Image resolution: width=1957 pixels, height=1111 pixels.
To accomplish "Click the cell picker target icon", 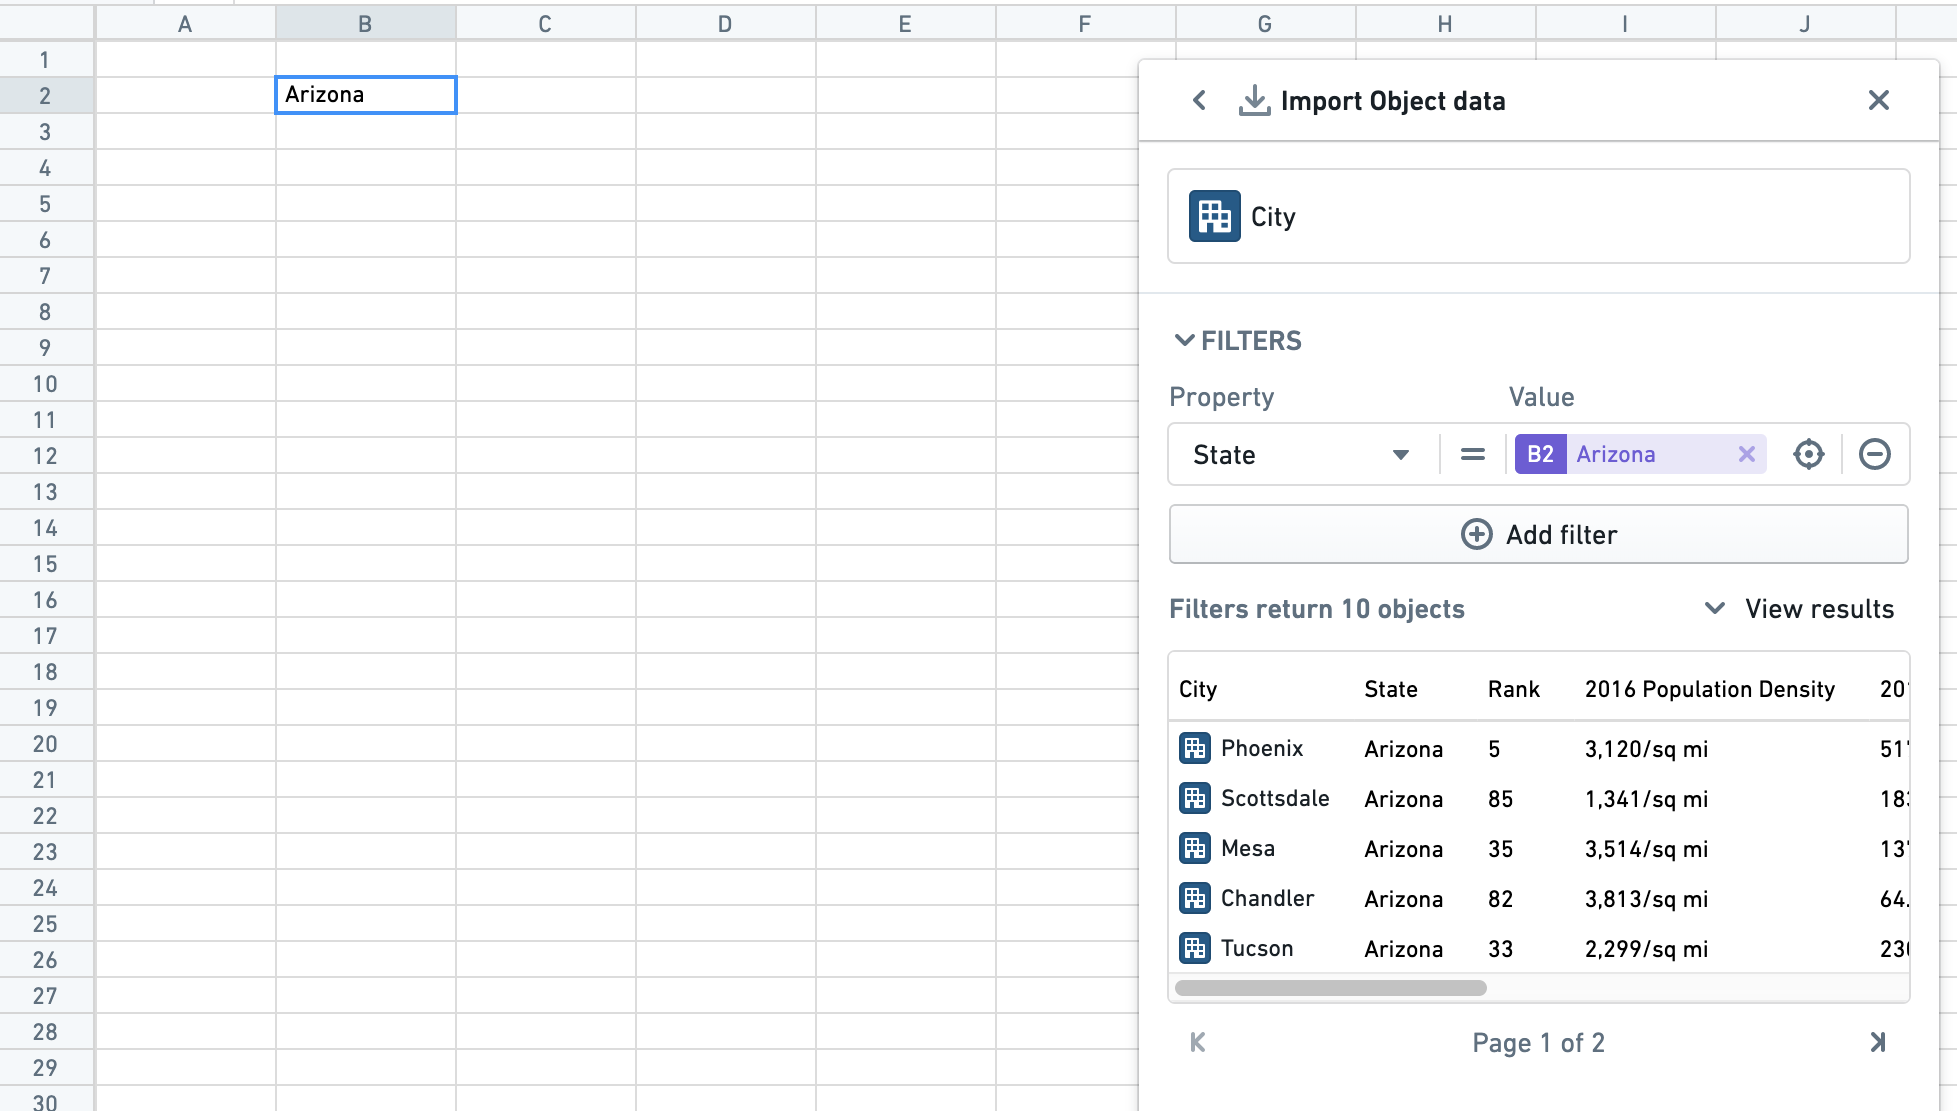I will [x=1808, y=454].
